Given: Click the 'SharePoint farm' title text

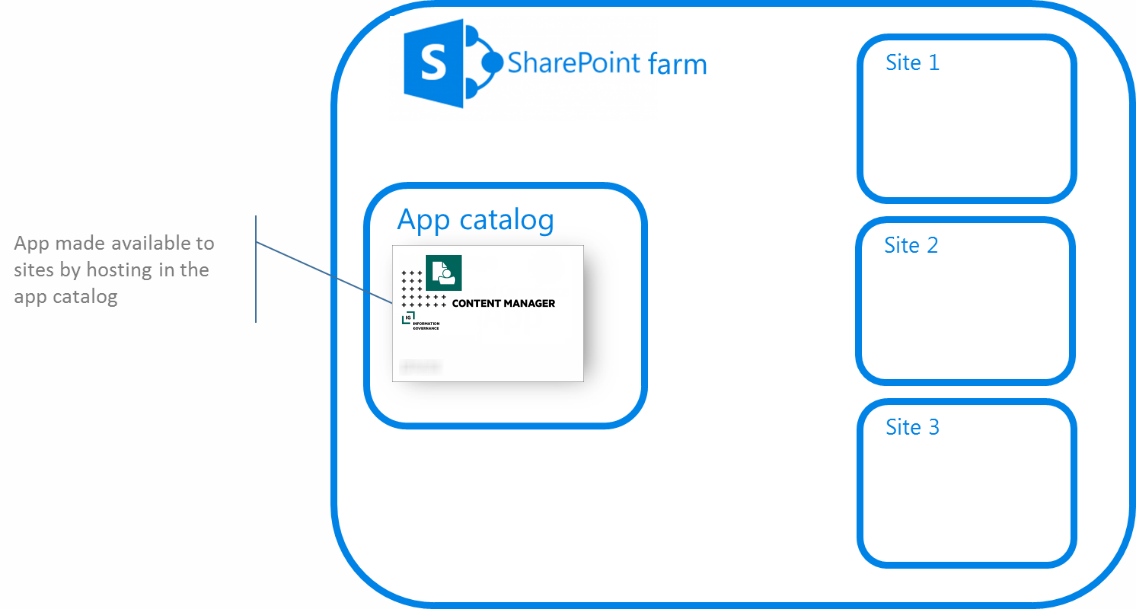Looking at the screenshot, I should click(607, 64).
